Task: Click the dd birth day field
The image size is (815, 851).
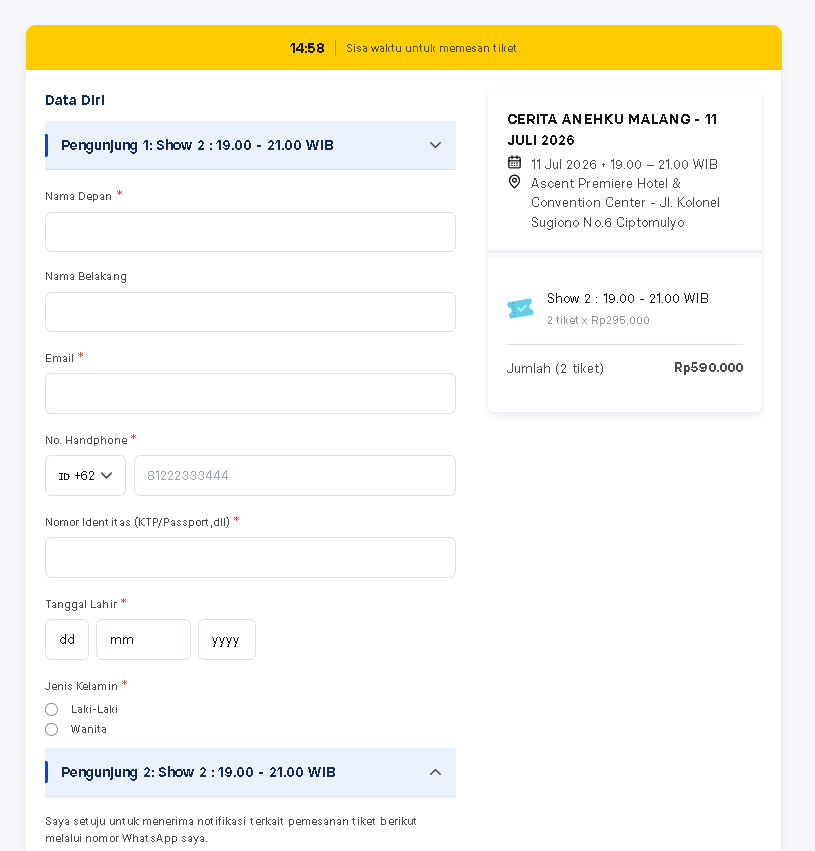Action: pyautogui.click(x=67, y=639)
